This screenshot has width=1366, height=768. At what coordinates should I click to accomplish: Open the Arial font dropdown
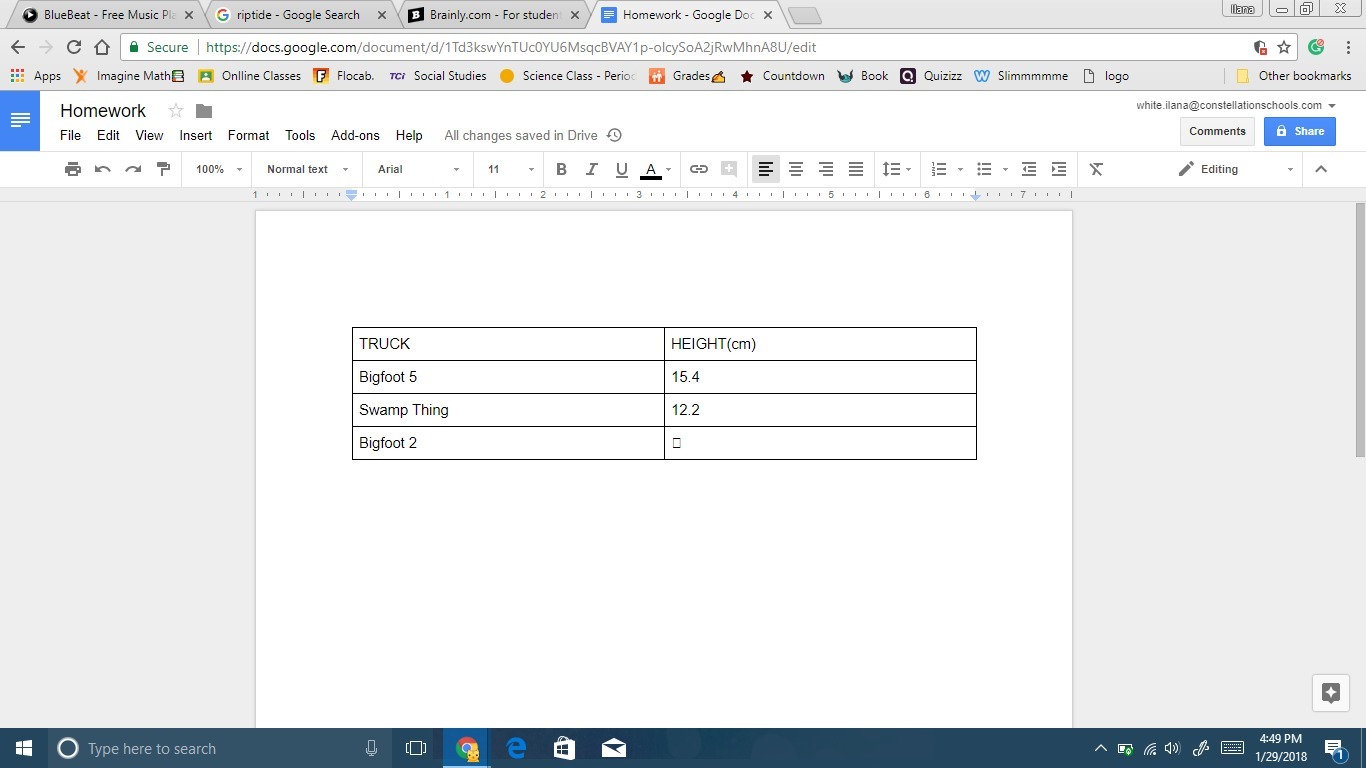[419, 169]
